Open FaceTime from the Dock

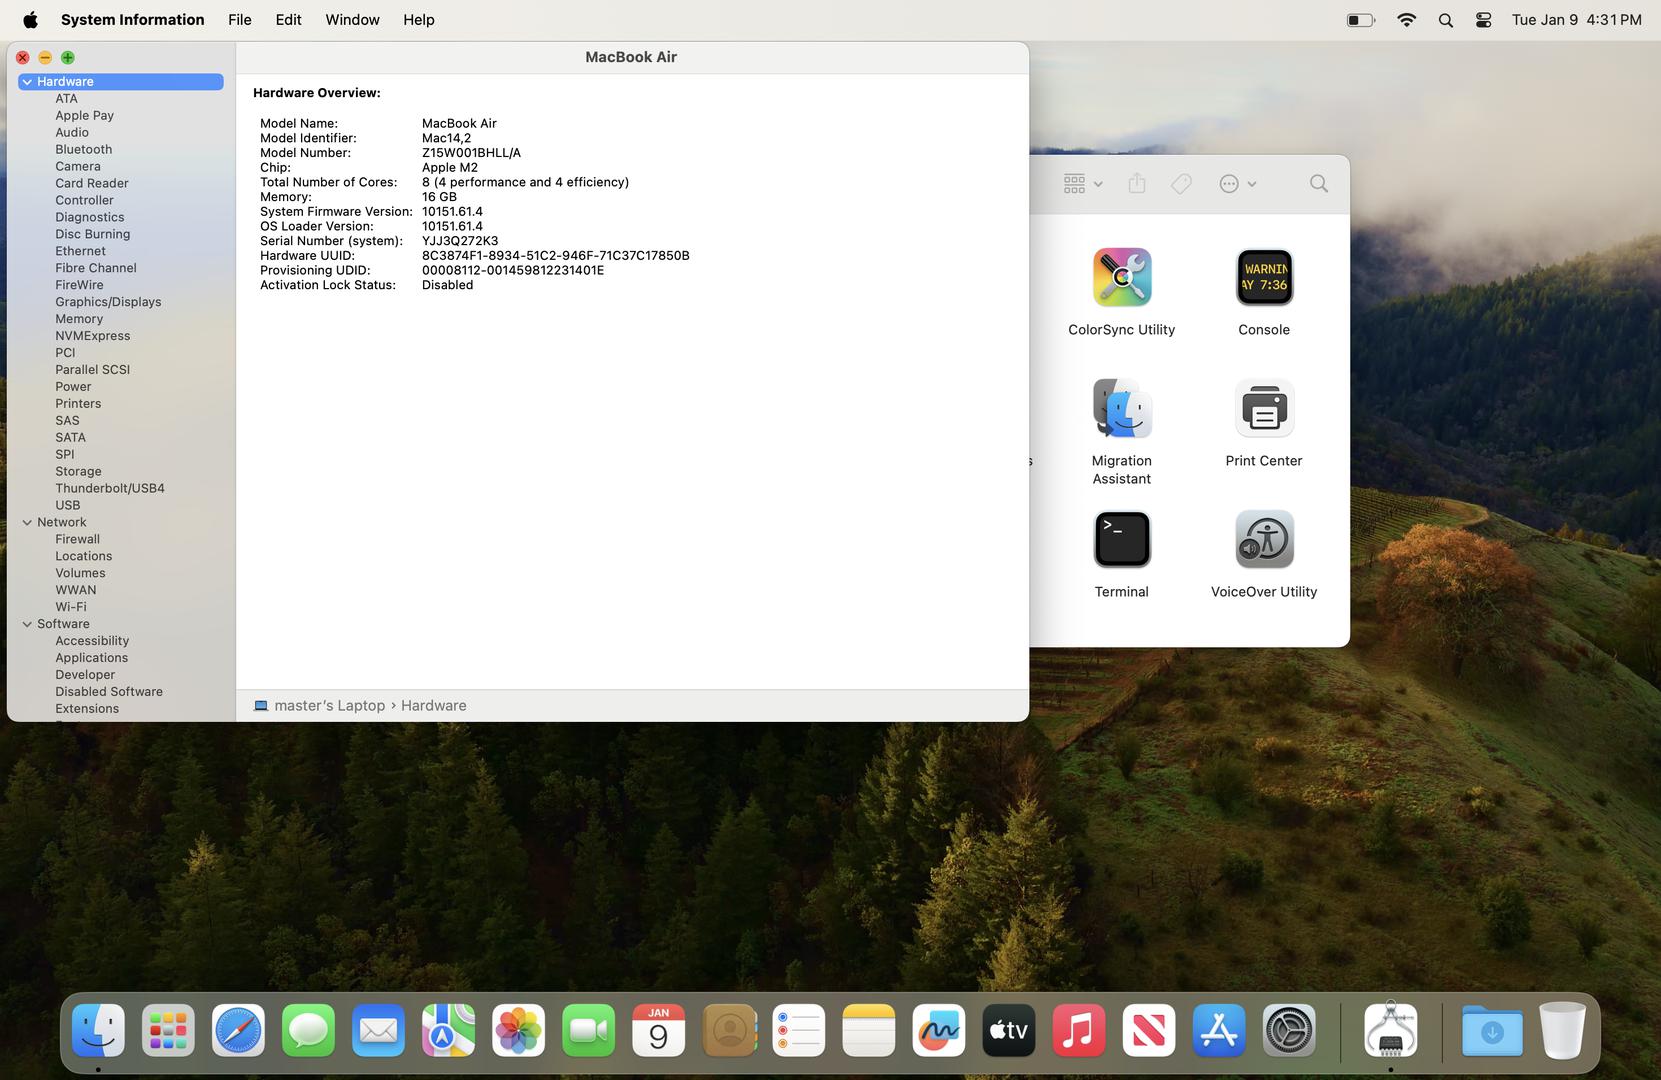pos(588,1030)
